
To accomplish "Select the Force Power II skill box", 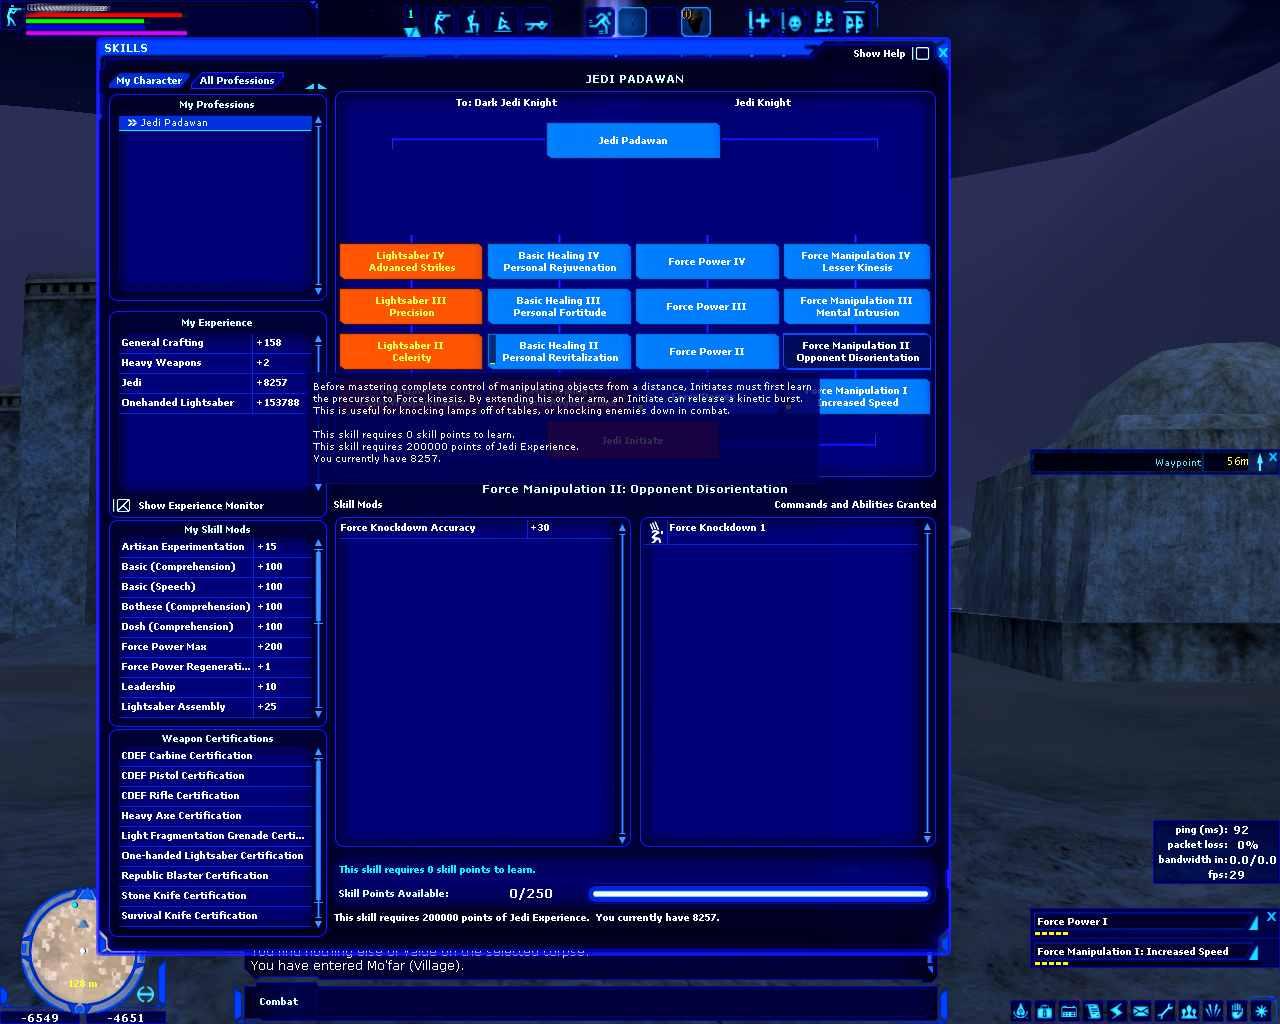I will point(707,351).
